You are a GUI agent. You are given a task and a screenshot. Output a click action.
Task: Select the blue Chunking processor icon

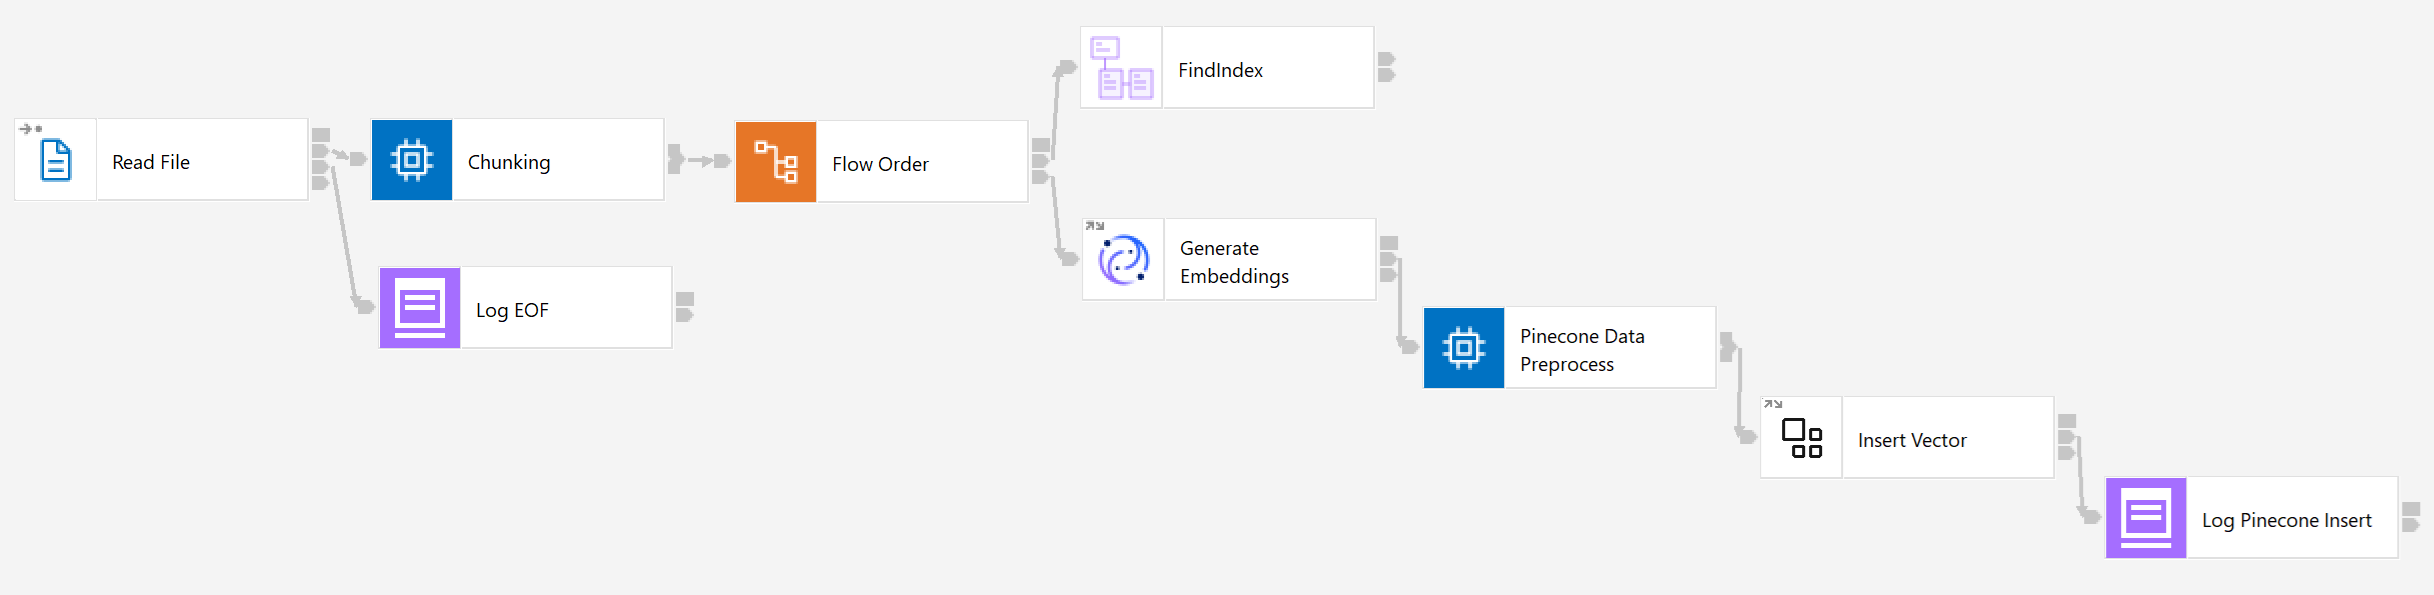(412, 160)
